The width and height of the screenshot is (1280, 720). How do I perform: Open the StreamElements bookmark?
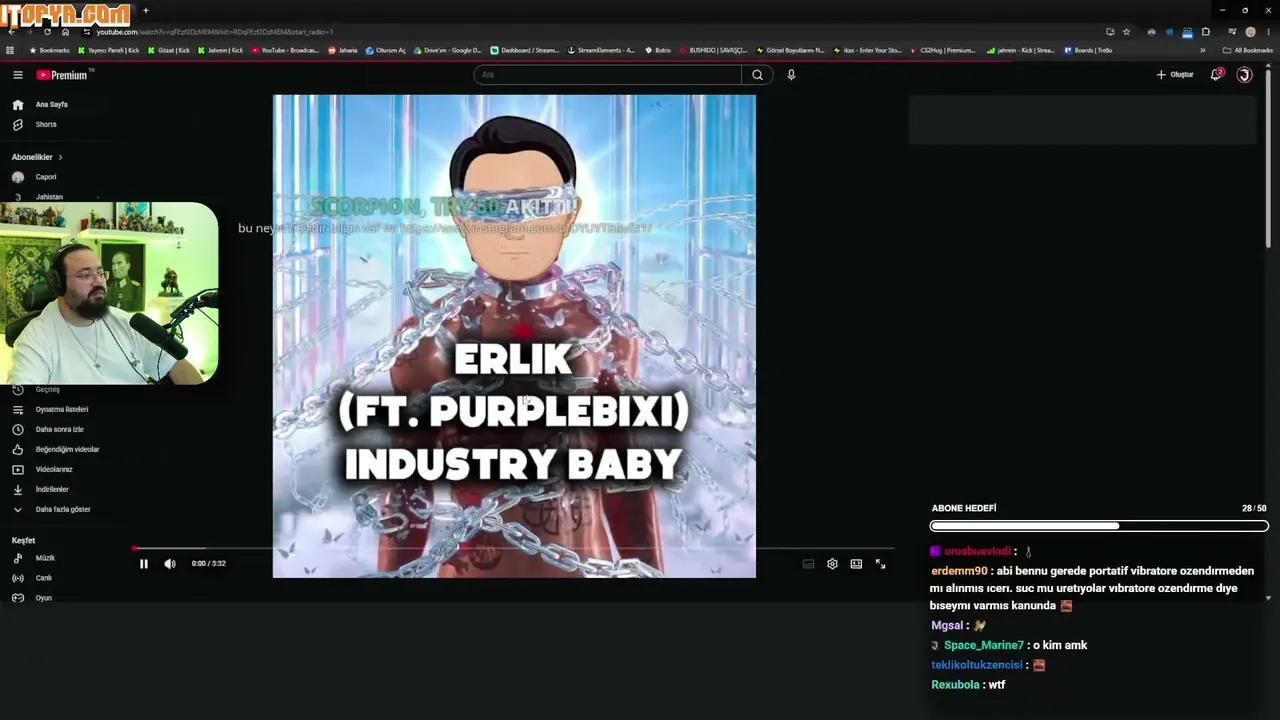601,50
